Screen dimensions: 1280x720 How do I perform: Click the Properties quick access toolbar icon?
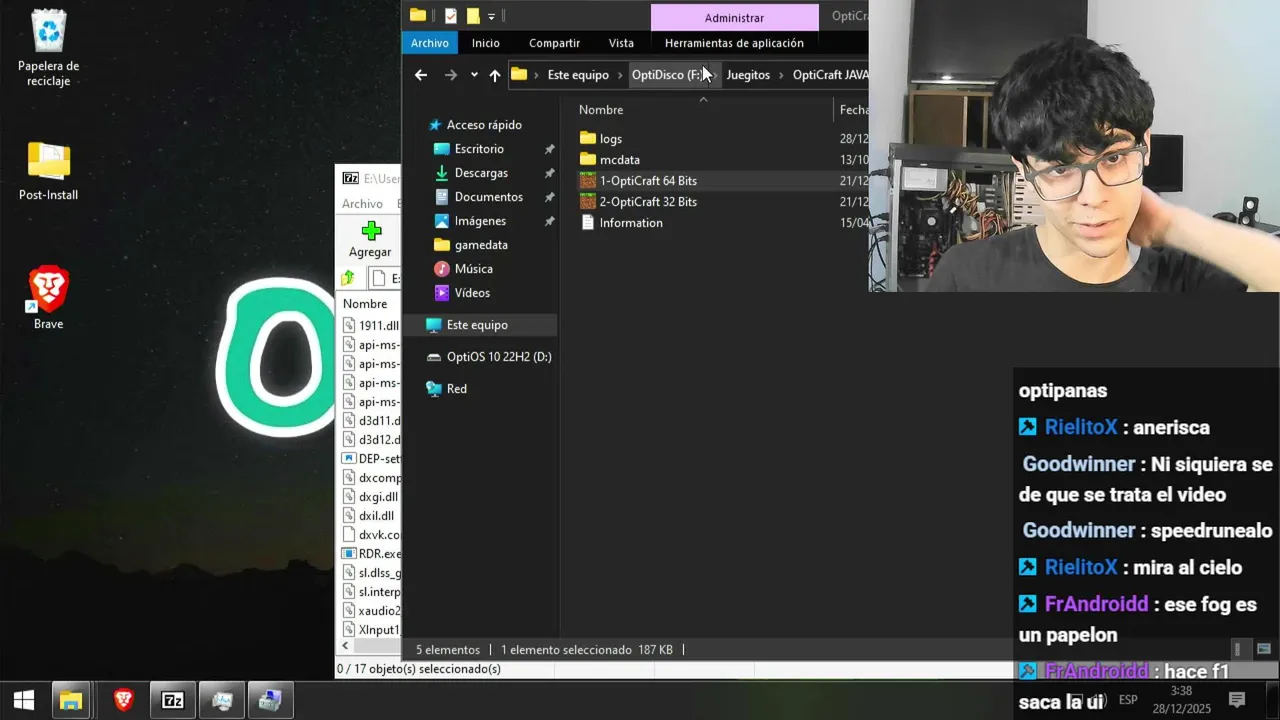tap(451, 16)
